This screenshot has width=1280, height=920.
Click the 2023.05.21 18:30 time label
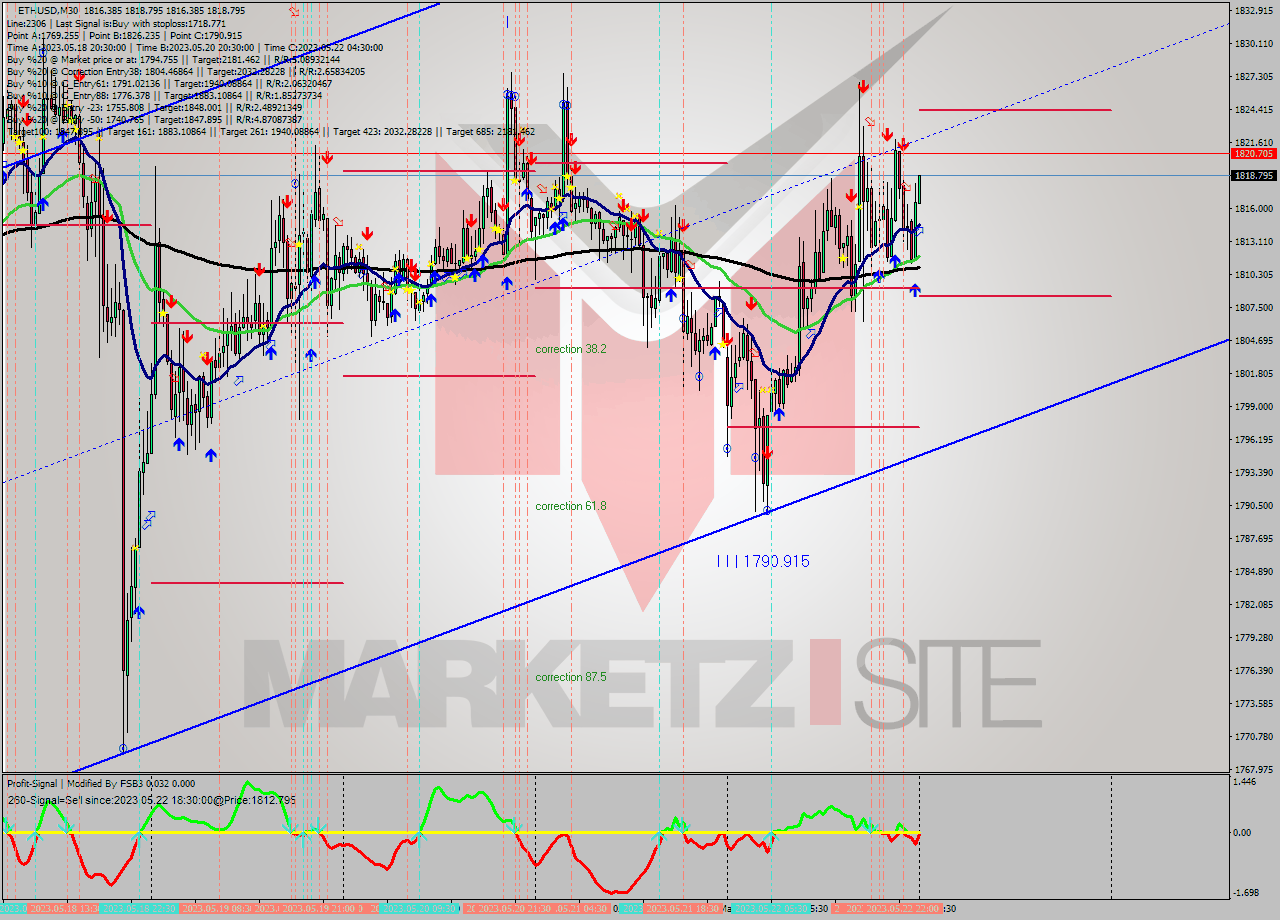(683, 908)
